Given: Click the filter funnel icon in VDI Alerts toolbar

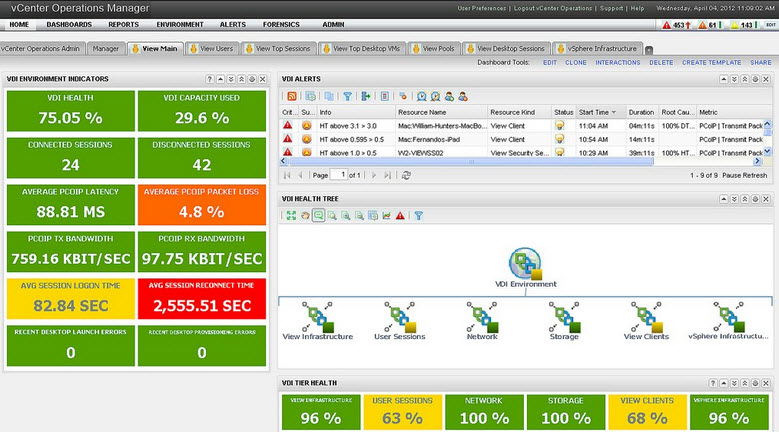Looking at the screenshot, I should [x=347, y=96].
